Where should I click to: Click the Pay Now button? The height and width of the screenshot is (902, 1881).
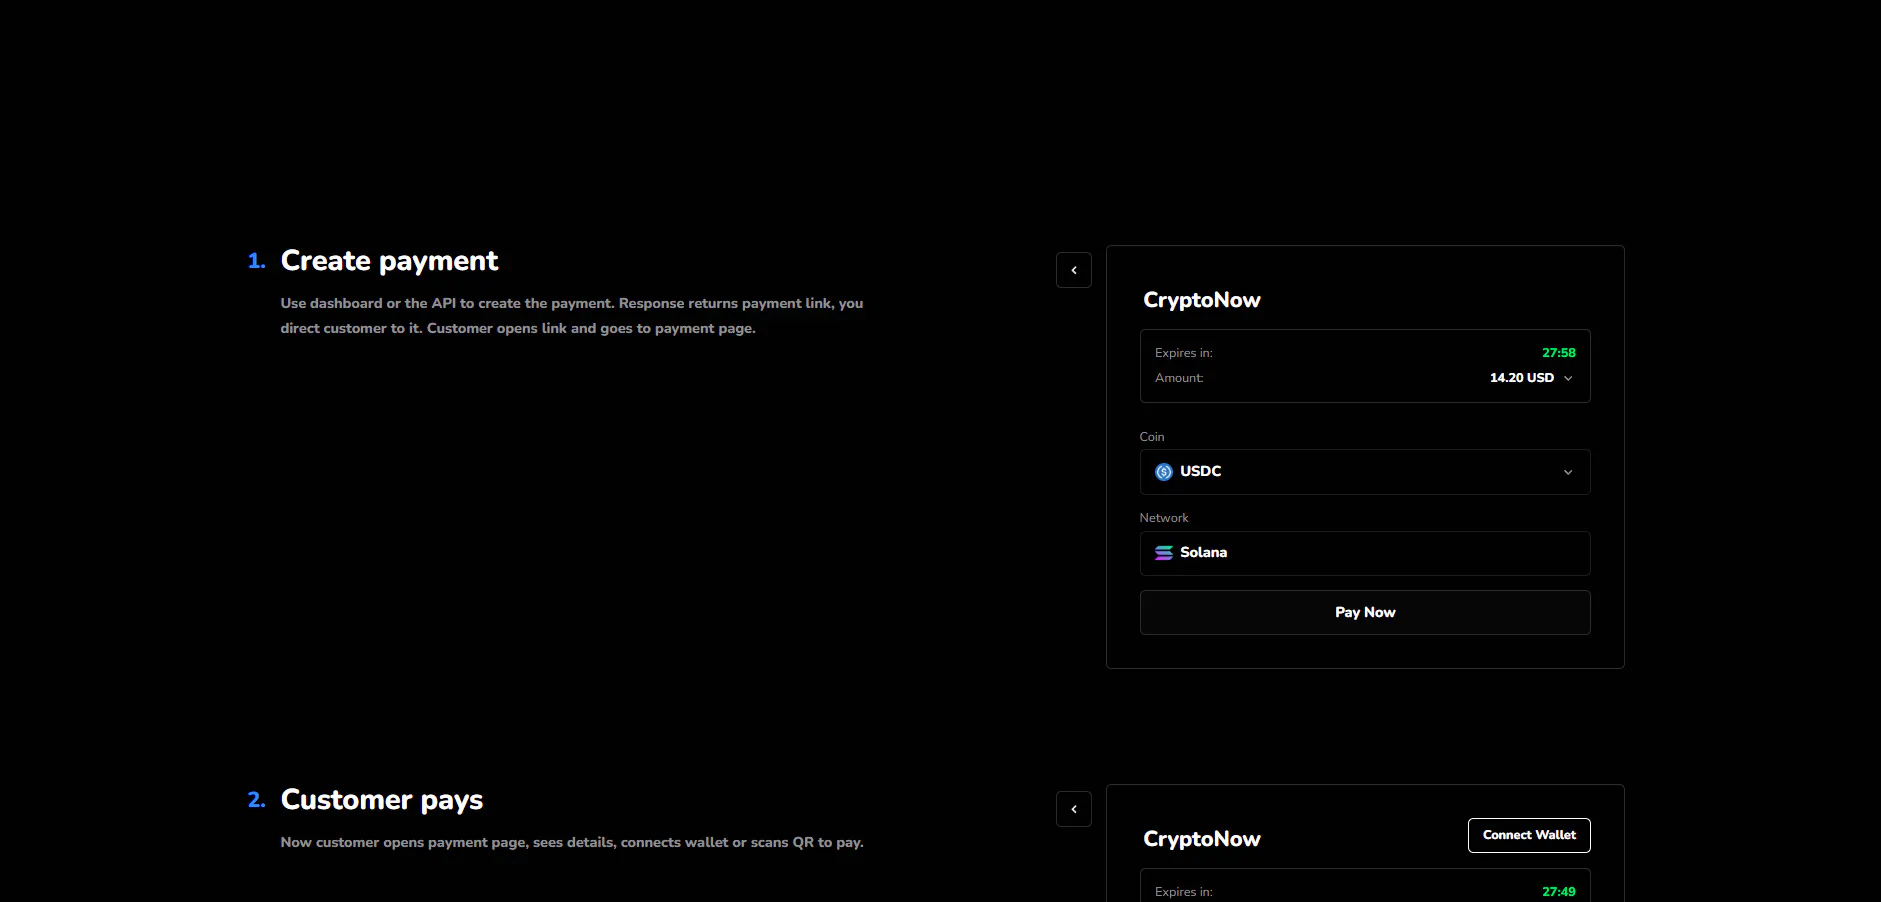tap(1364, 612)
